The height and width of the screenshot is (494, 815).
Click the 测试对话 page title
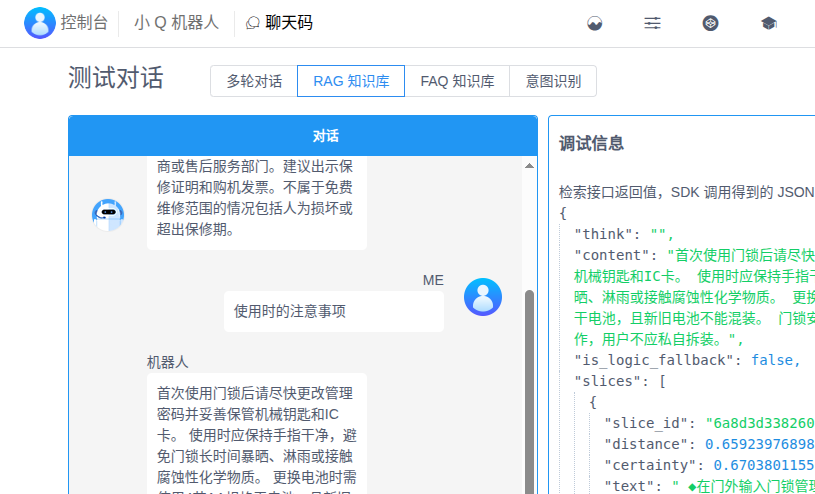pyautogui.click(x=115, y=78)
